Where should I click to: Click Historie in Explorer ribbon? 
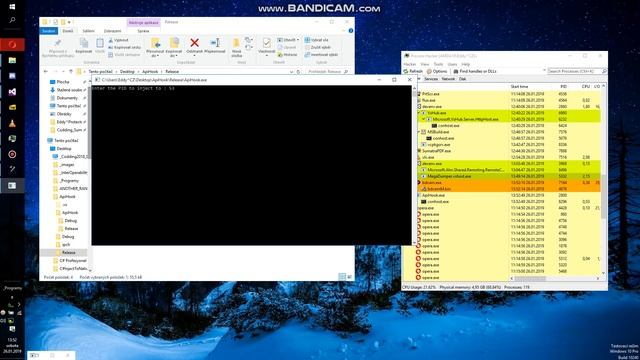[x=288, y=55]
